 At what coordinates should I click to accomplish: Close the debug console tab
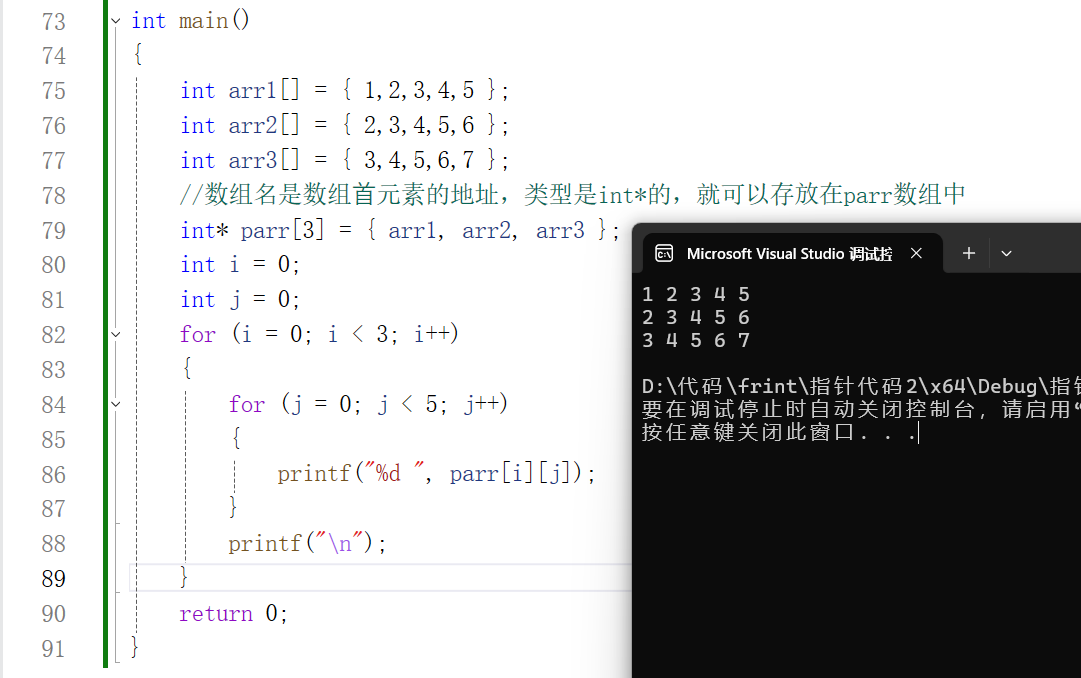tap(916, 253)
